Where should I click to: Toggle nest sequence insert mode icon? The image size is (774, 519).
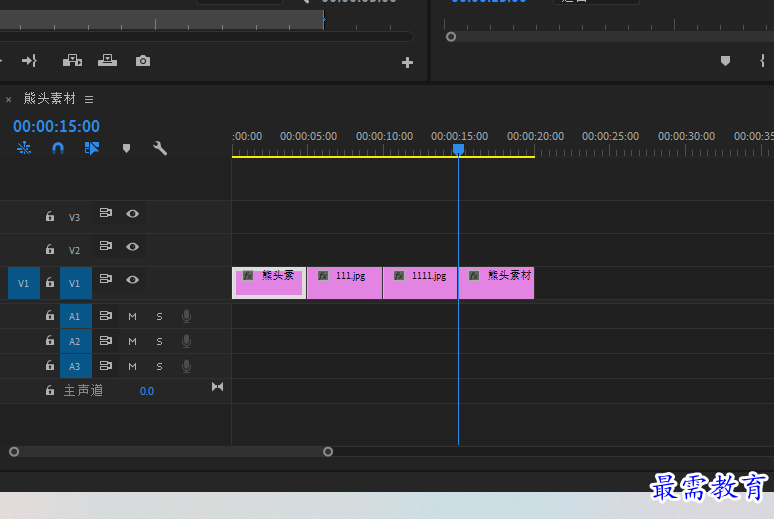coord(24,148)
